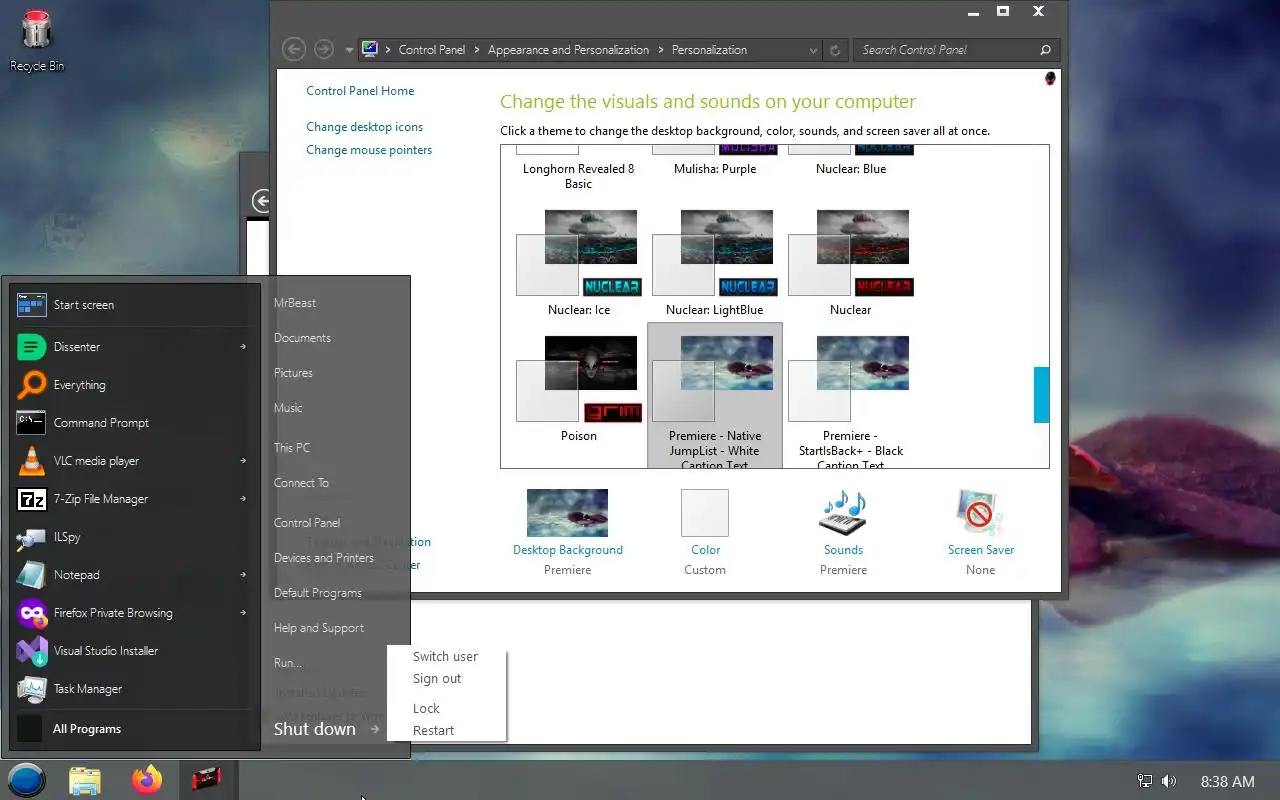Screen dimensions: 1280x800
Task: Click the search magnifier in Control Panel
Action: click(1045, 50)
